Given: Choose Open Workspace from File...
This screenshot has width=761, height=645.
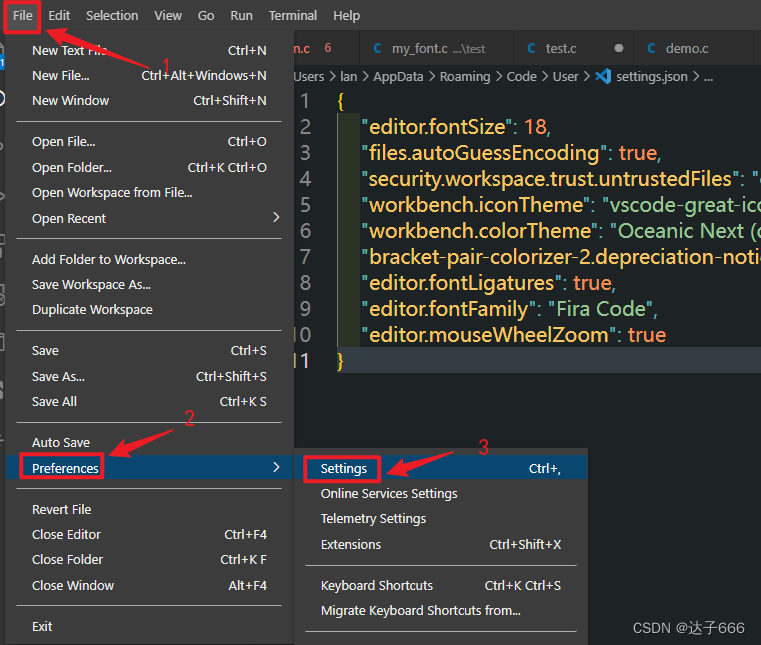Looking at the screenshot, I should [x=149, y=193].
